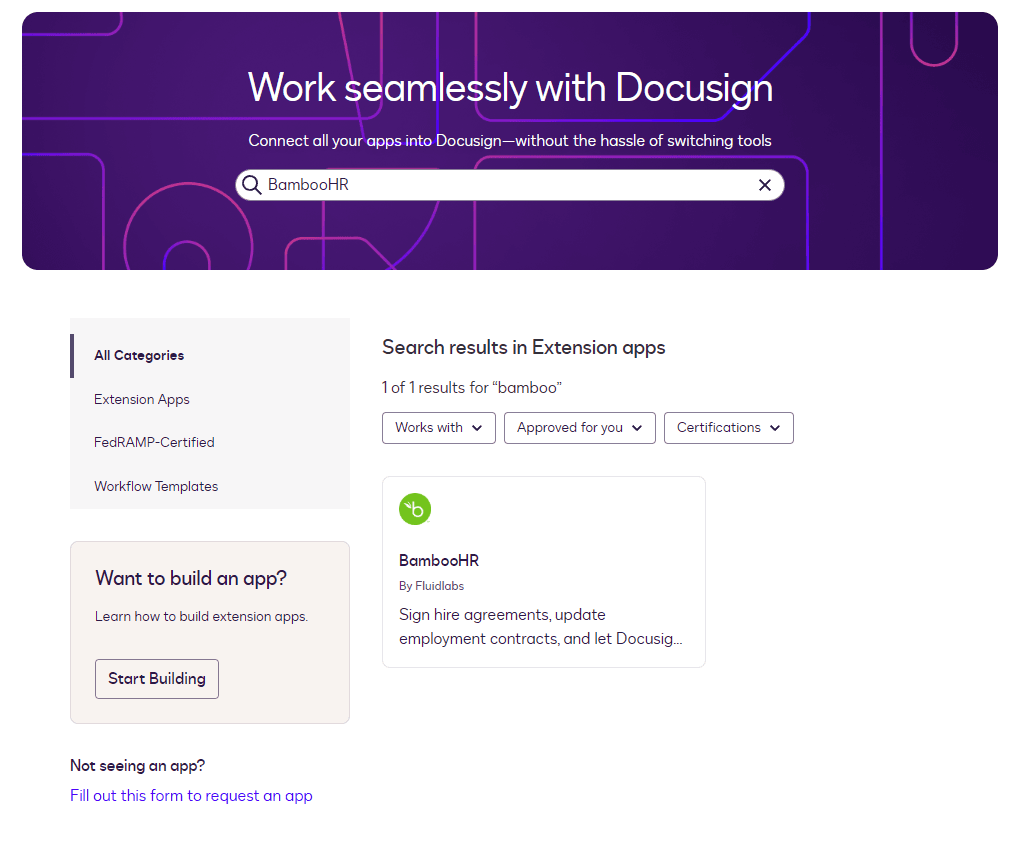Choose the FedRAMP-Certified category
This screenshot has height=845, width=1030.
click(x=154, y=442)
